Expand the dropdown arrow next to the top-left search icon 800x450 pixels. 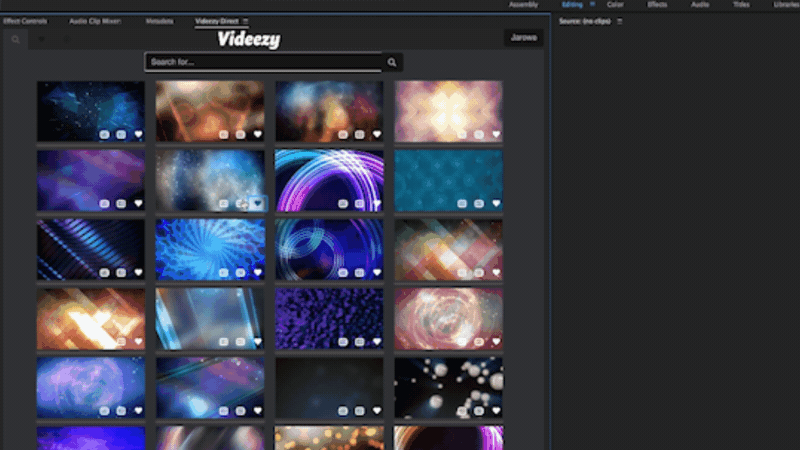pos(42,40)
